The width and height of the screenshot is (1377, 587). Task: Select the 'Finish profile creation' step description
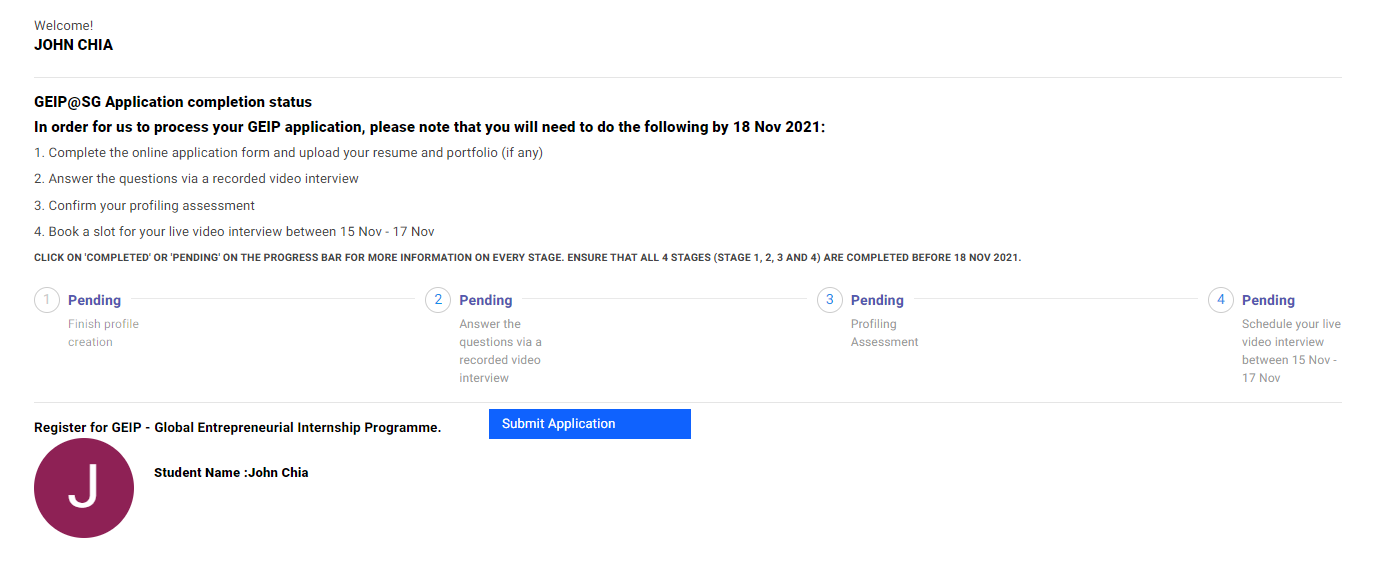coord(103,333)
